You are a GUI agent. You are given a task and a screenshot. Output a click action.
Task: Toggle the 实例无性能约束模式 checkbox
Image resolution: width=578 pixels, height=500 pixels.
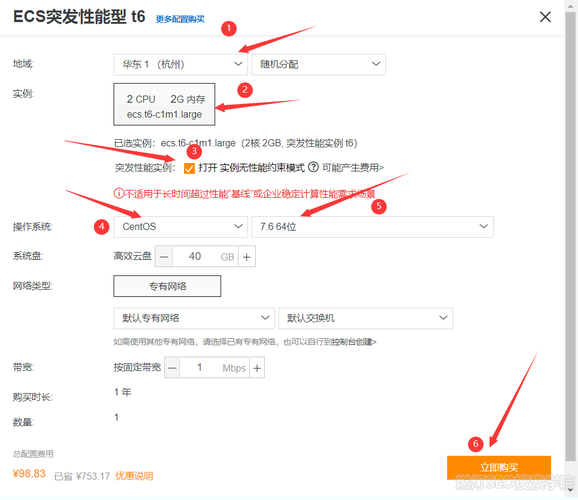tap(189, 169)
